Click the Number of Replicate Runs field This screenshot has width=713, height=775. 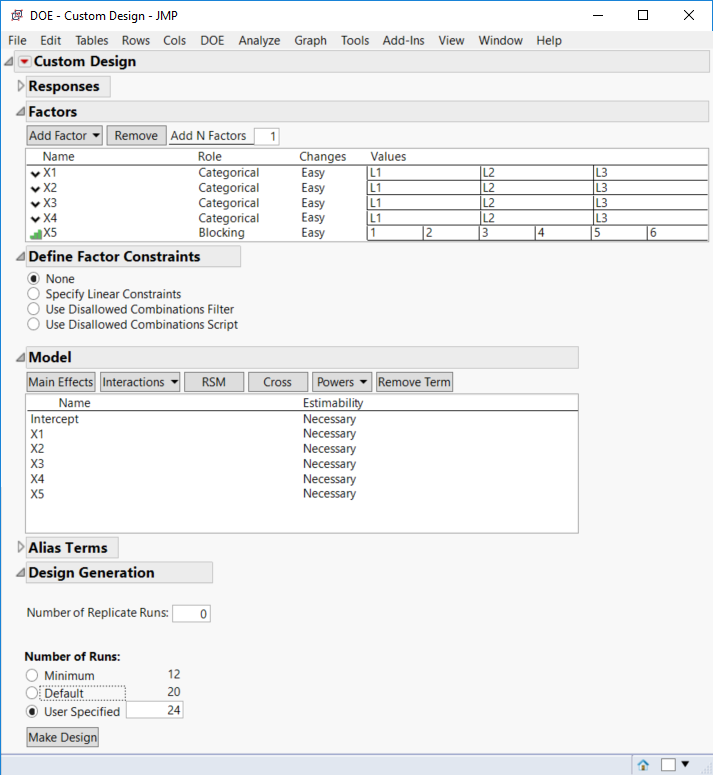tap(191, 614)
